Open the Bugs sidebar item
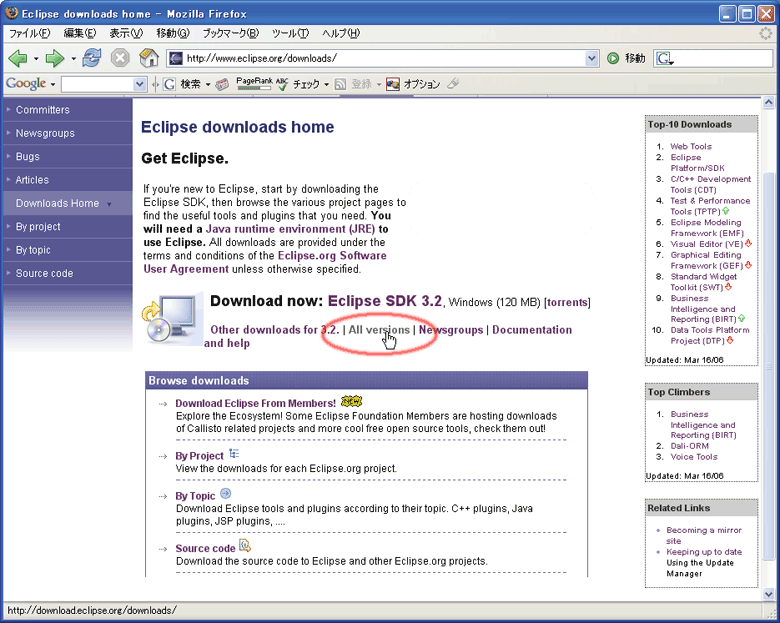 tap(68, 157)
